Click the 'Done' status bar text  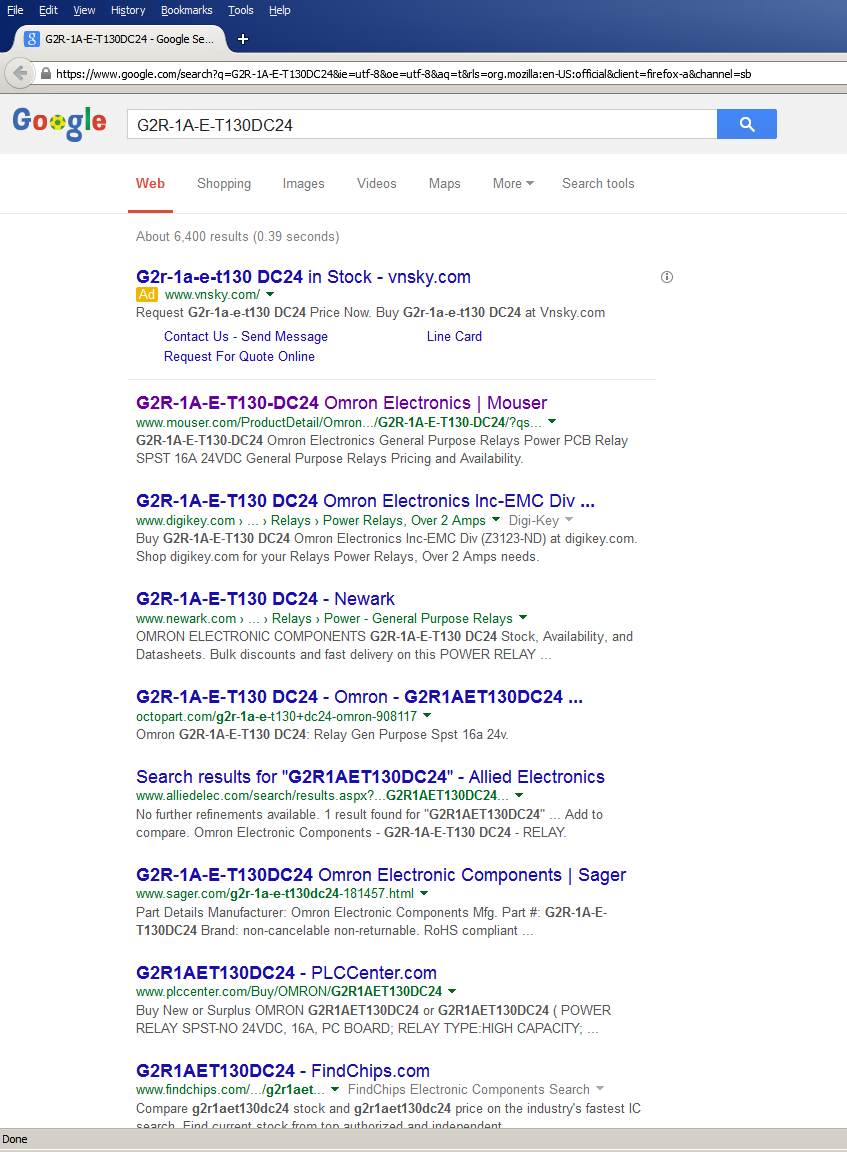[x=15, y=1139]
